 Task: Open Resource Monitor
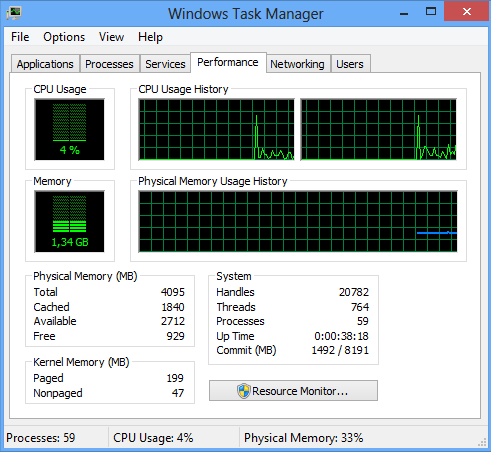point(293,391)
